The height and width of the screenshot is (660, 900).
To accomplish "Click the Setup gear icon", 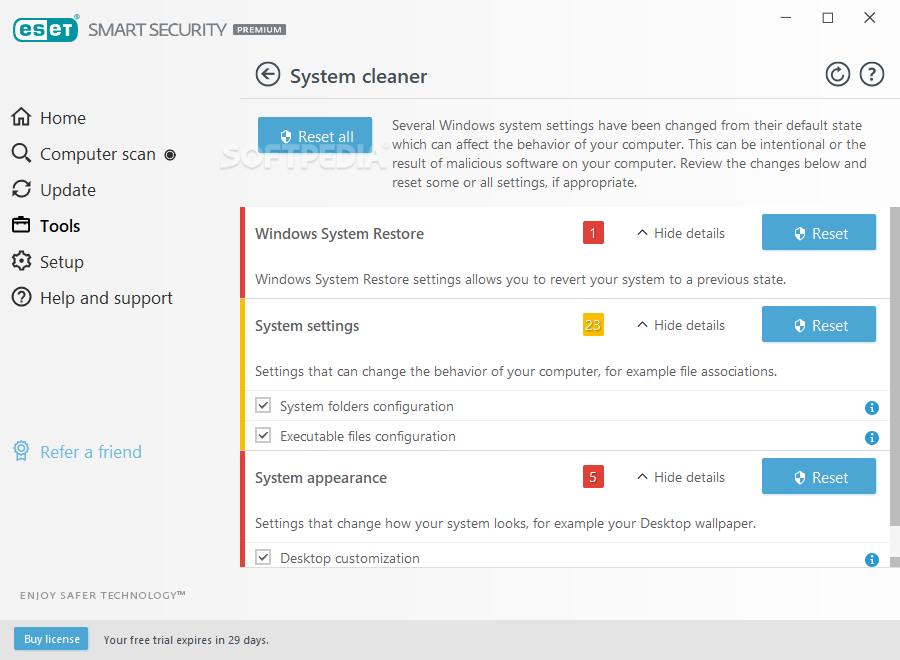I will pyautogui.click(x=21, y=261).
